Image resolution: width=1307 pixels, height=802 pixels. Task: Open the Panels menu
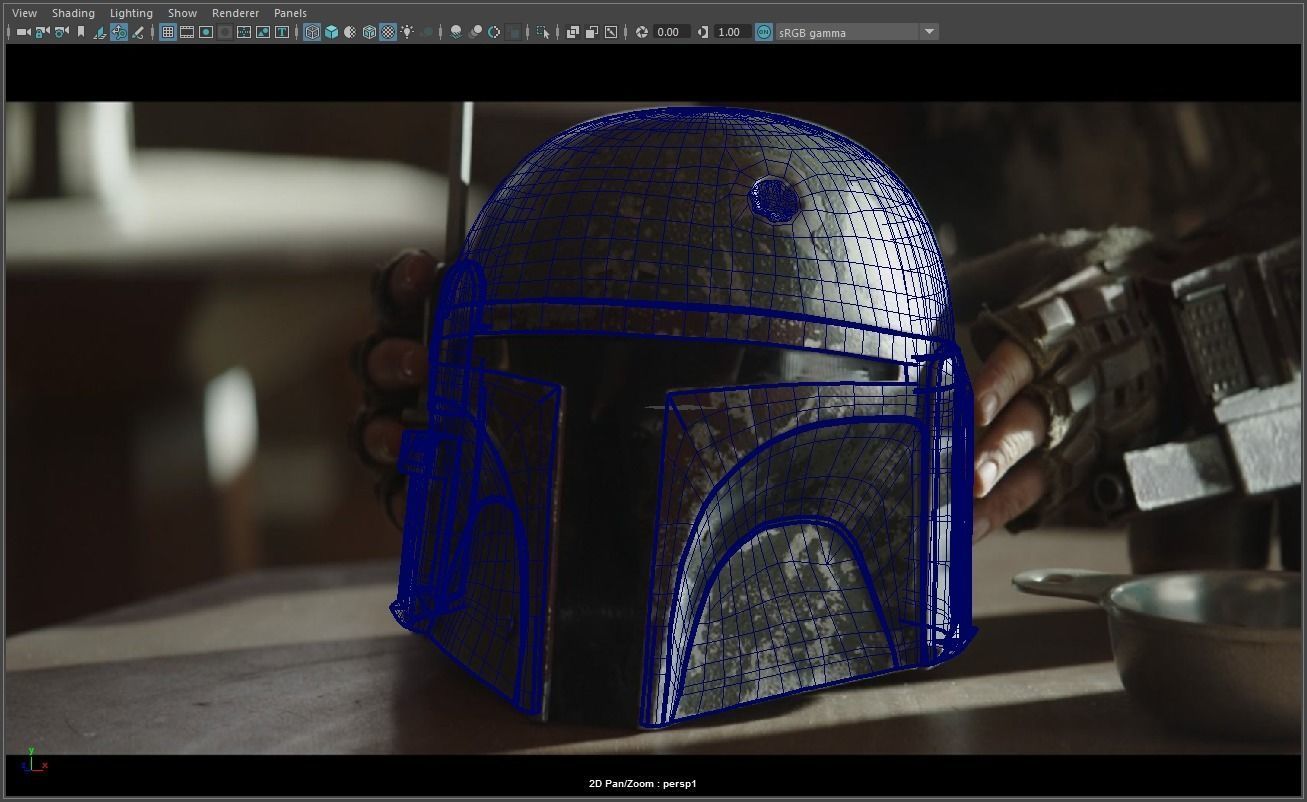point(290,13)
